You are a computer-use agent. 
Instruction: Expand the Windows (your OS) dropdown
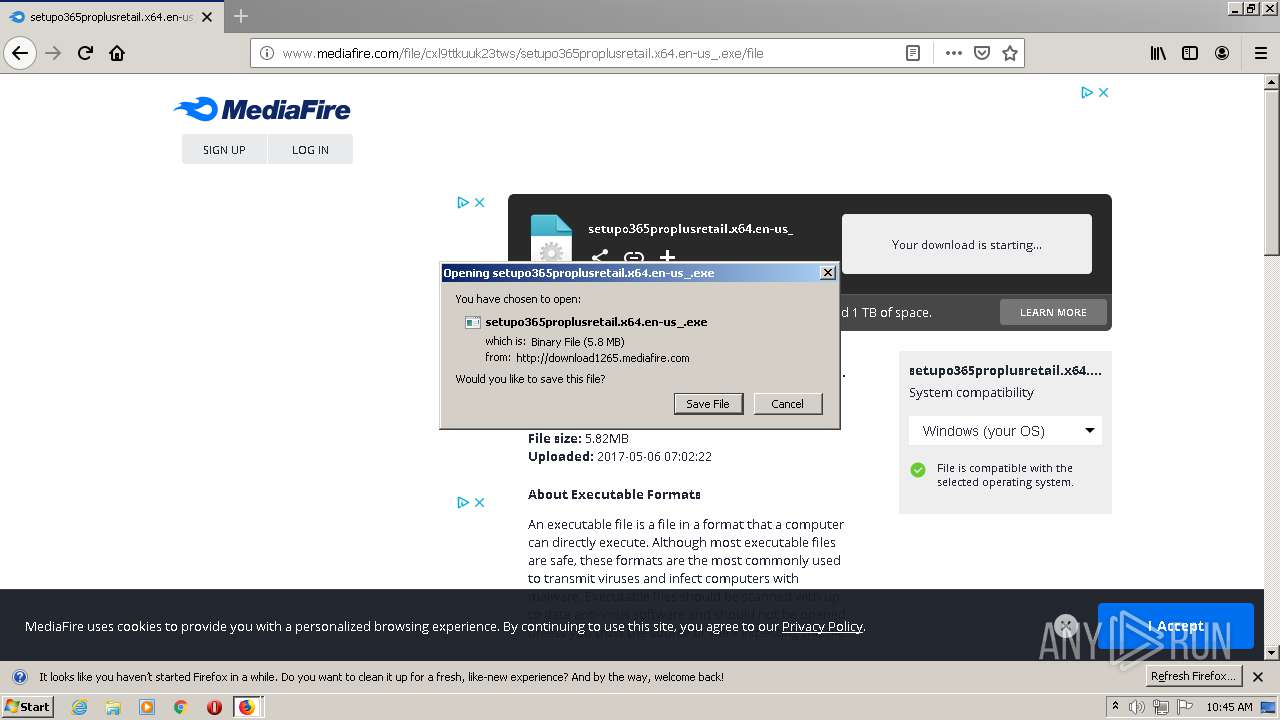[1005, 431]
